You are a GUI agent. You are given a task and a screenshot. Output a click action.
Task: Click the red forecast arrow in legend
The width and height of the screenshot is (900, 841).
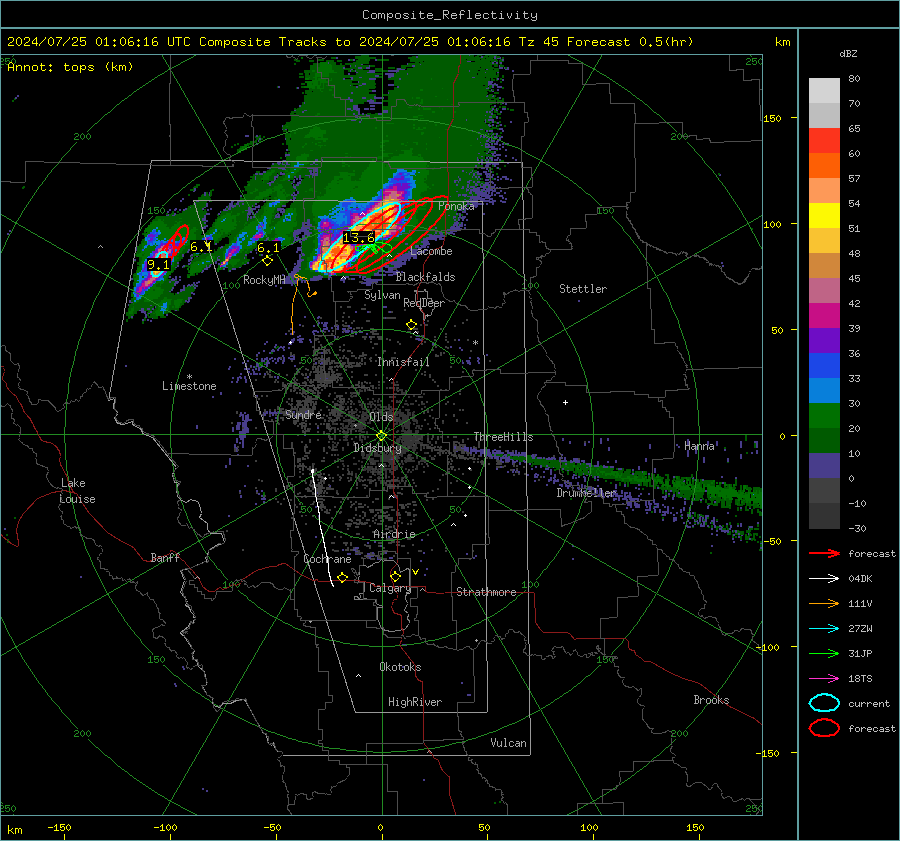tap(824, 553)
